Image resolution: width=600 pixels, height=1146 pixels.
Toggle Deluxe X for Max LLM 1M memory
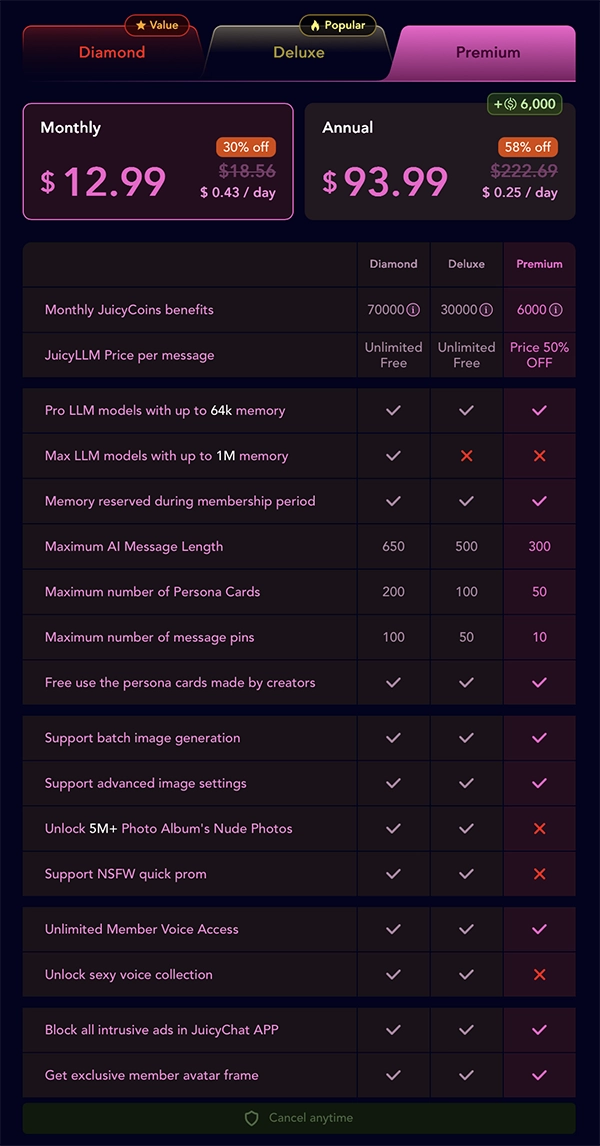click(466, 455)
